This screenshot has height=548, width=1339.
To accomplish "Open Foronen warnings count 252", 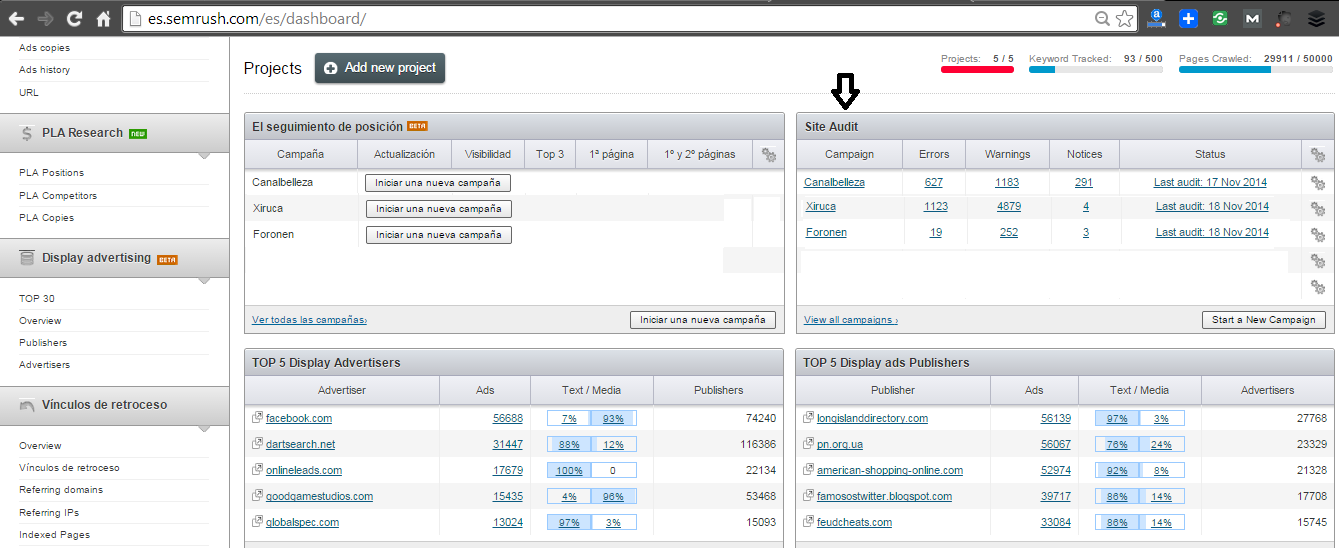I will click(x=1008, y=232).
